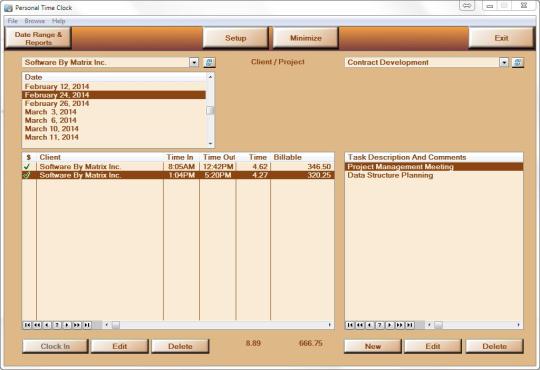Click the 8:05AM Time In cell
The height and width of the screenshot is (370, 540).
click(181, 167)
